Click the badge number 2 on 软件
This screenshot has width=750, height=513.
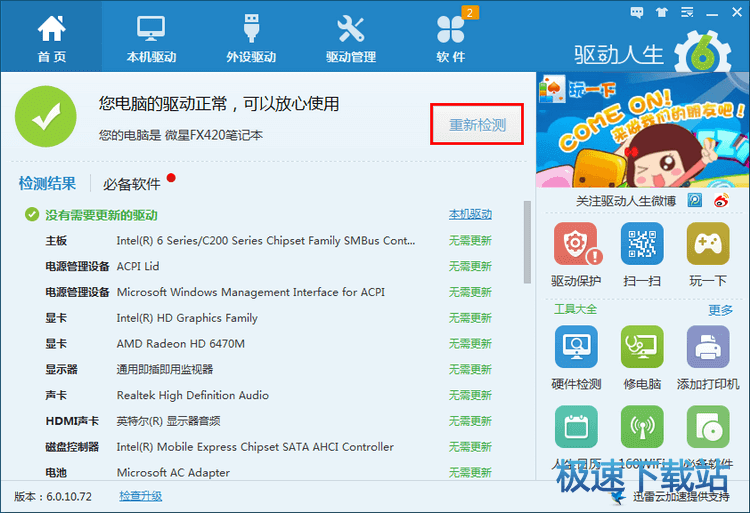[470, 13]
